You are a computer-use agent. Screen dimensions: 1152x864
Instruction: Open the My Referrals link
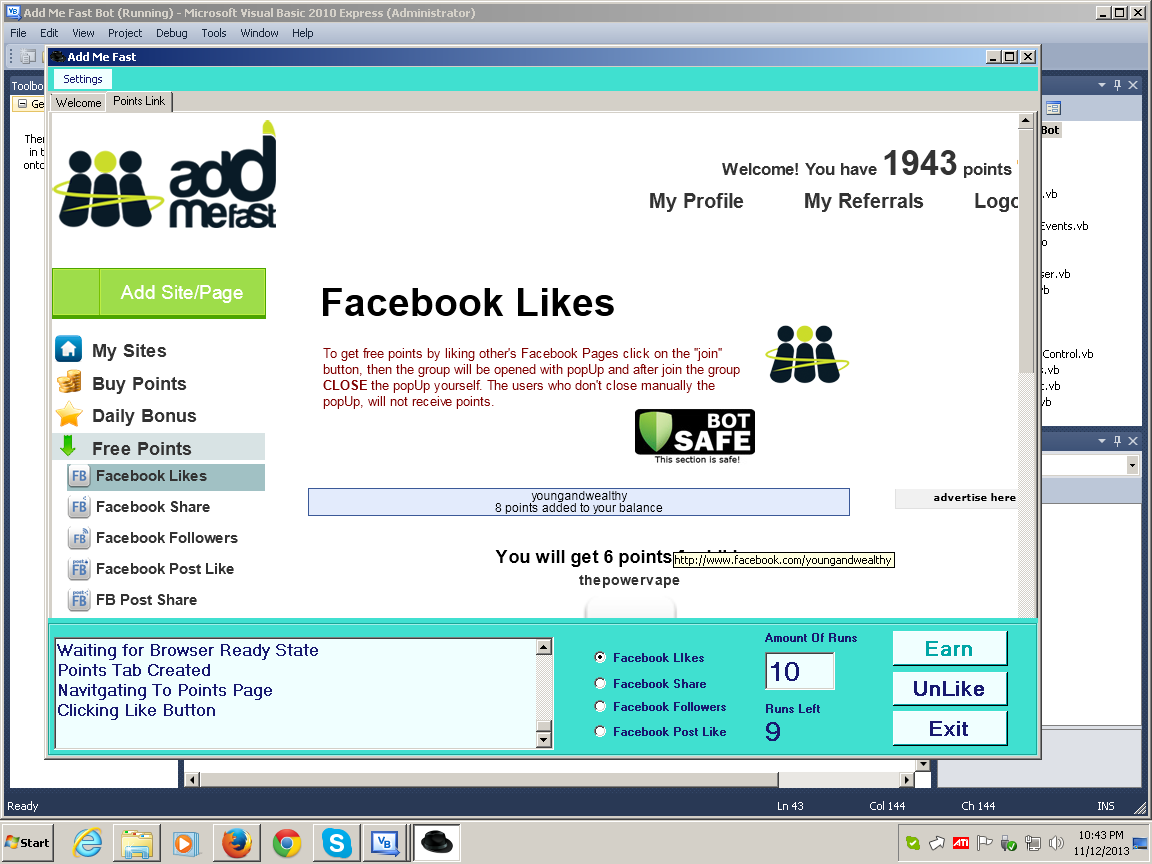tap(863, 201)
